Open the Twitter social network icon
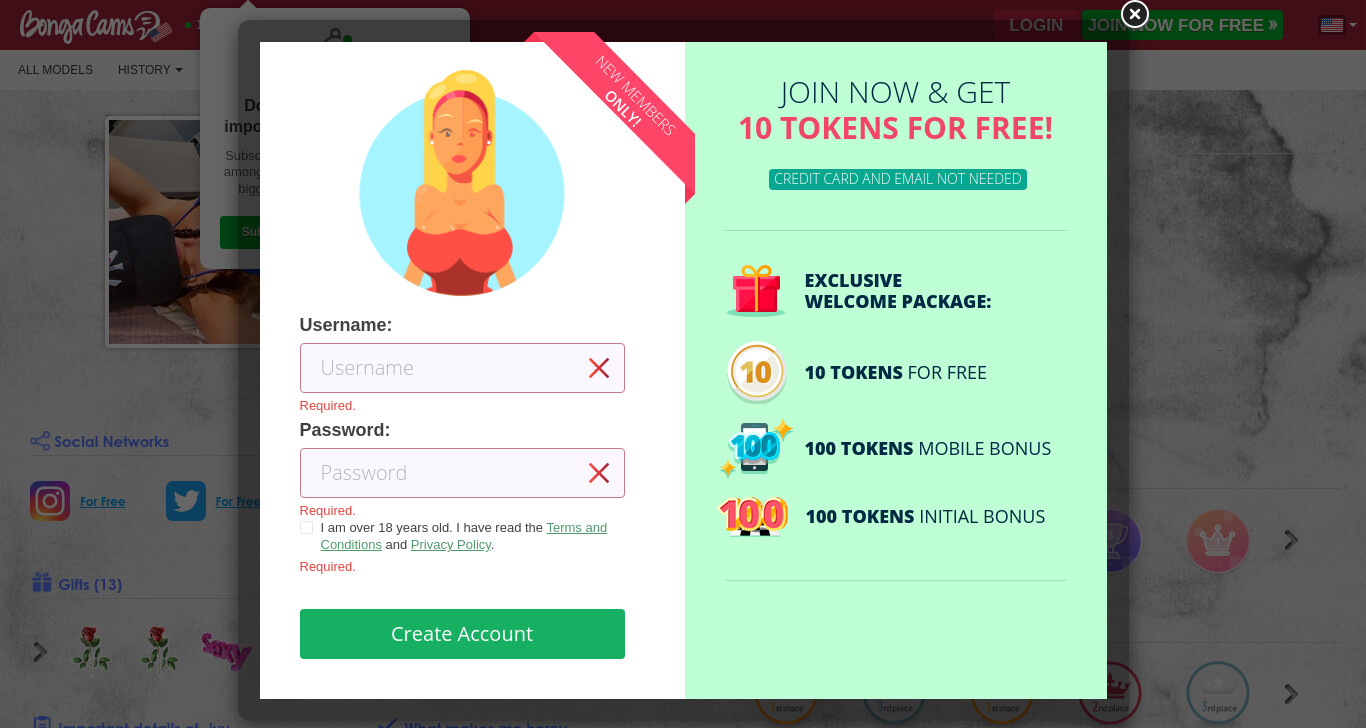Screen dimensions: 1366x728 pos(186,501)
